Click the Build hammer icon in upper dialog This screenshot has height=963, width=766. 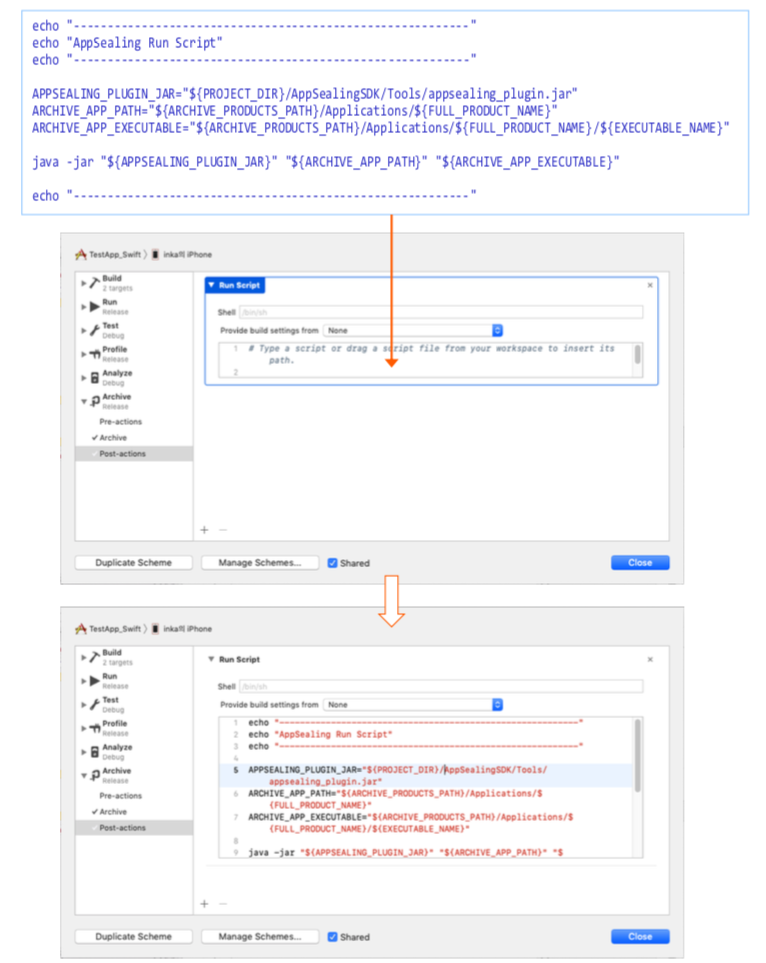point(94,282)
